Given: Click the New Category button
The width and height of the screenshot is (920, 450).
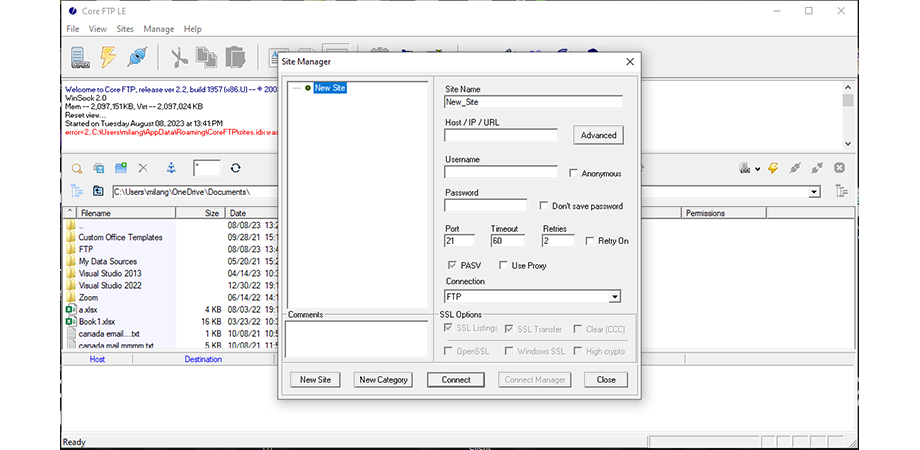Looking at the screenshot, I should pyautogui.click(x=383, y=380).
